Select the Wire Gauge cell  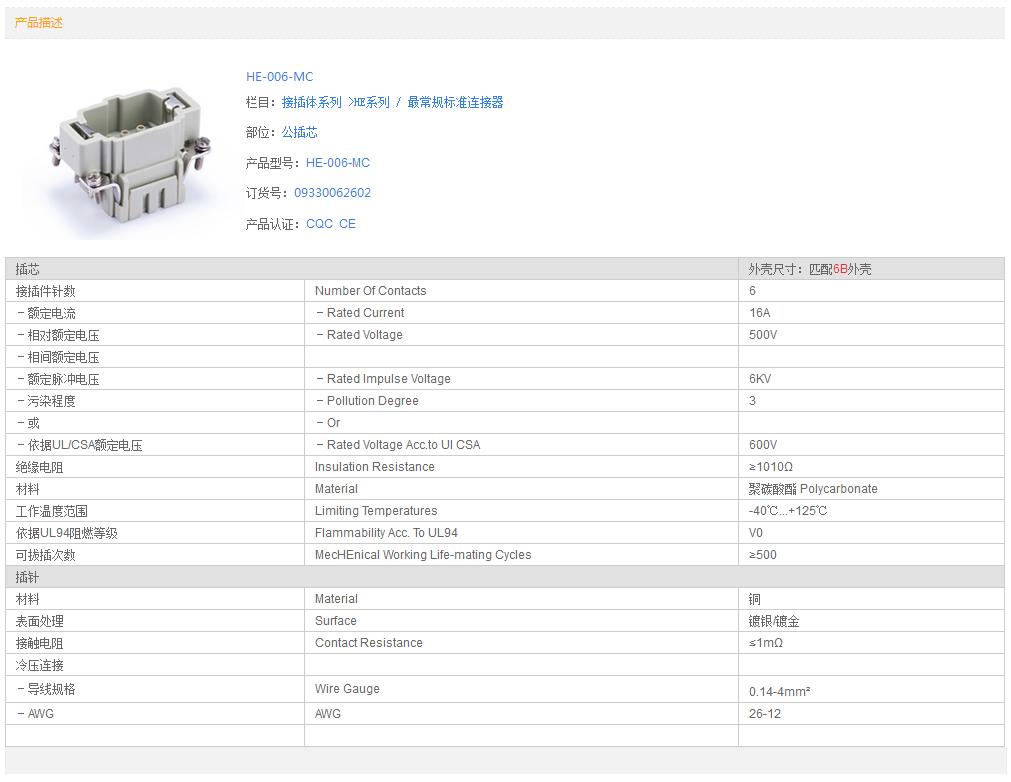pos(347,689)
